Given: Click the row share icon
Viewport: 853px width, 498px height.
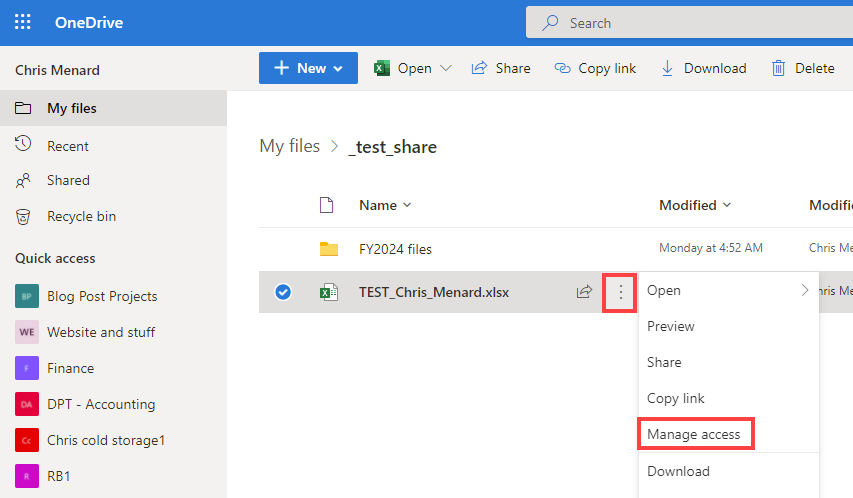Looking at the screenshot, I should pyautogui.click(x=584, y=292).
